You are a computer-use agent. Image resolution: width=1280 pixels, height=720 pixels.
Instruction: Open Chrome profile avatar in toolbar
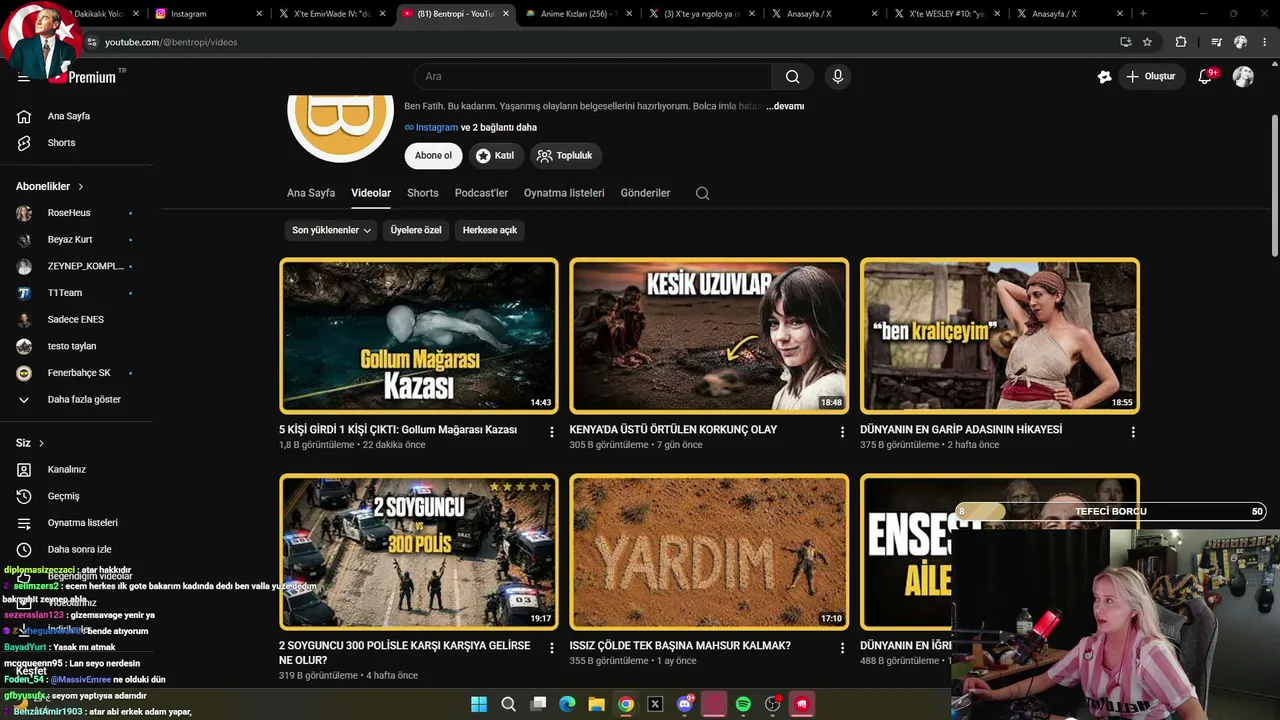click(x=1240, y=42)
